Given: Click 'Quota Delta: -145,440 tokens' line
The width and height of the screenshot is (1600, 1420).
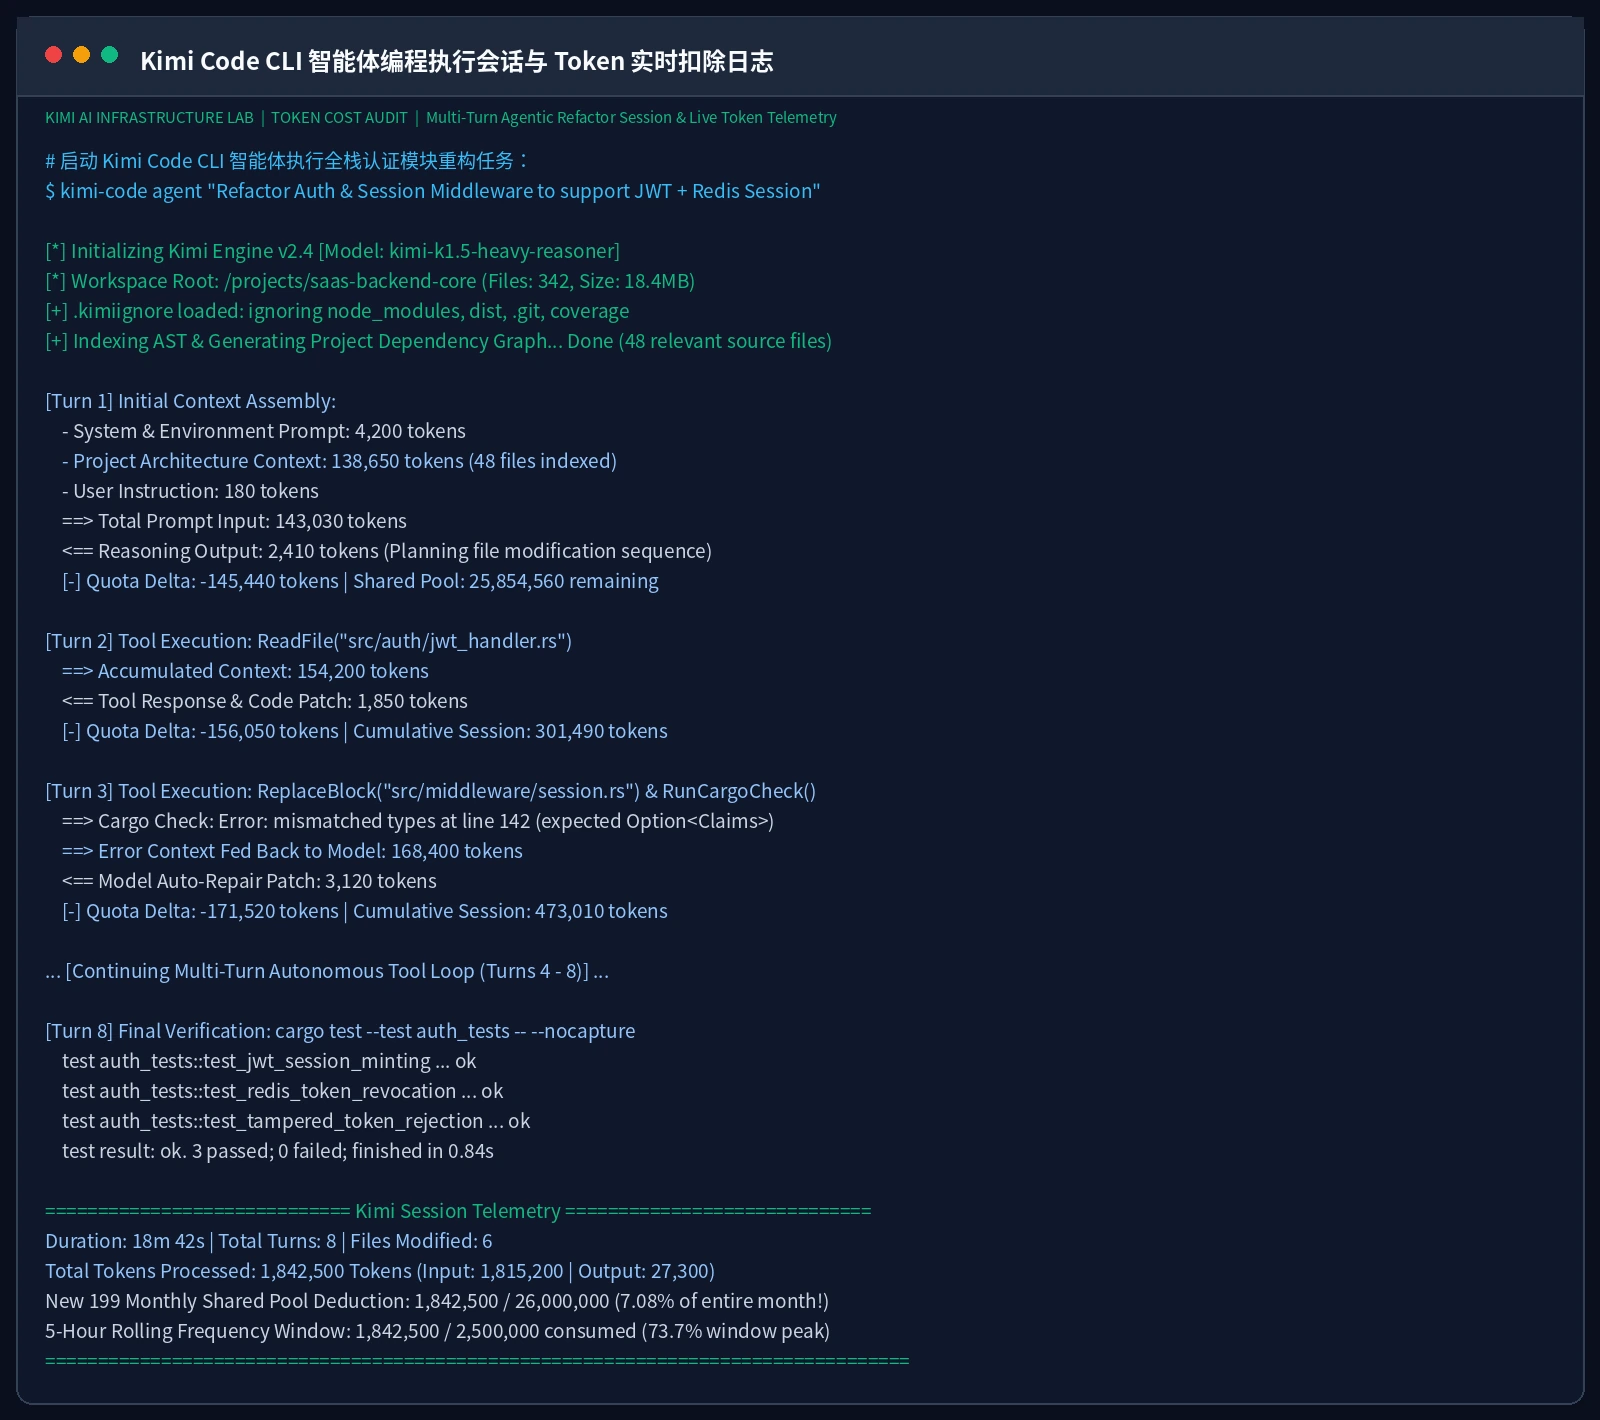Looking at the screenshot, I should (x=360, y=581).
